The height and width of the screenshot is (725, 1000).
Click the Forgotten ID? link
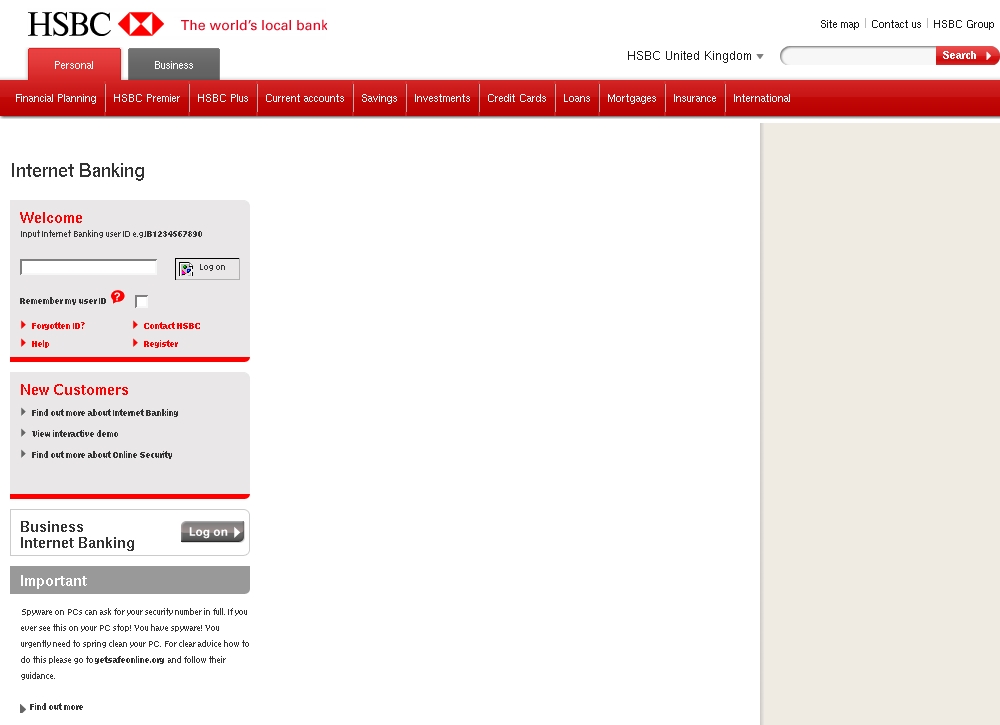(58, 326)
